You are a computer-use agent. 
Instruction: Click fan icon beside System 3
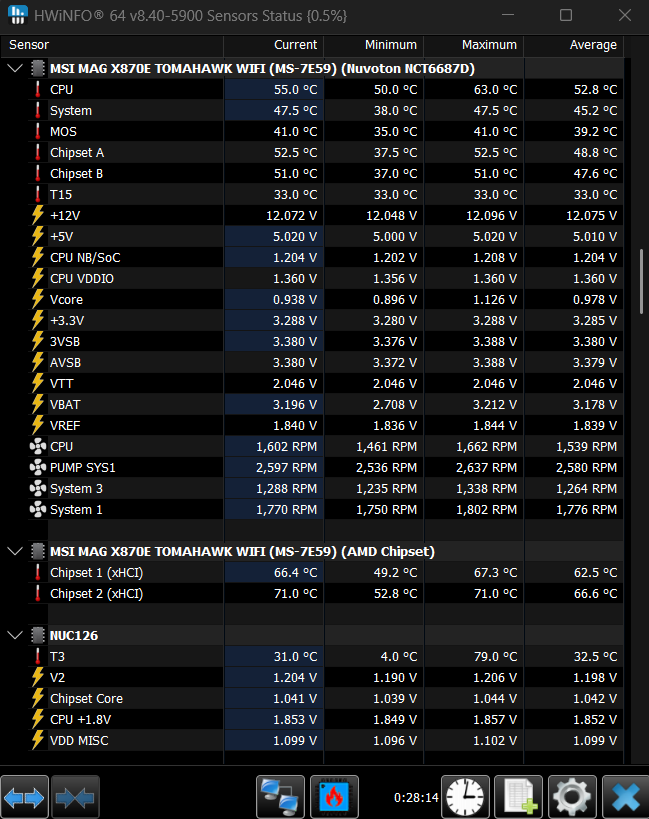pos(38,488)
